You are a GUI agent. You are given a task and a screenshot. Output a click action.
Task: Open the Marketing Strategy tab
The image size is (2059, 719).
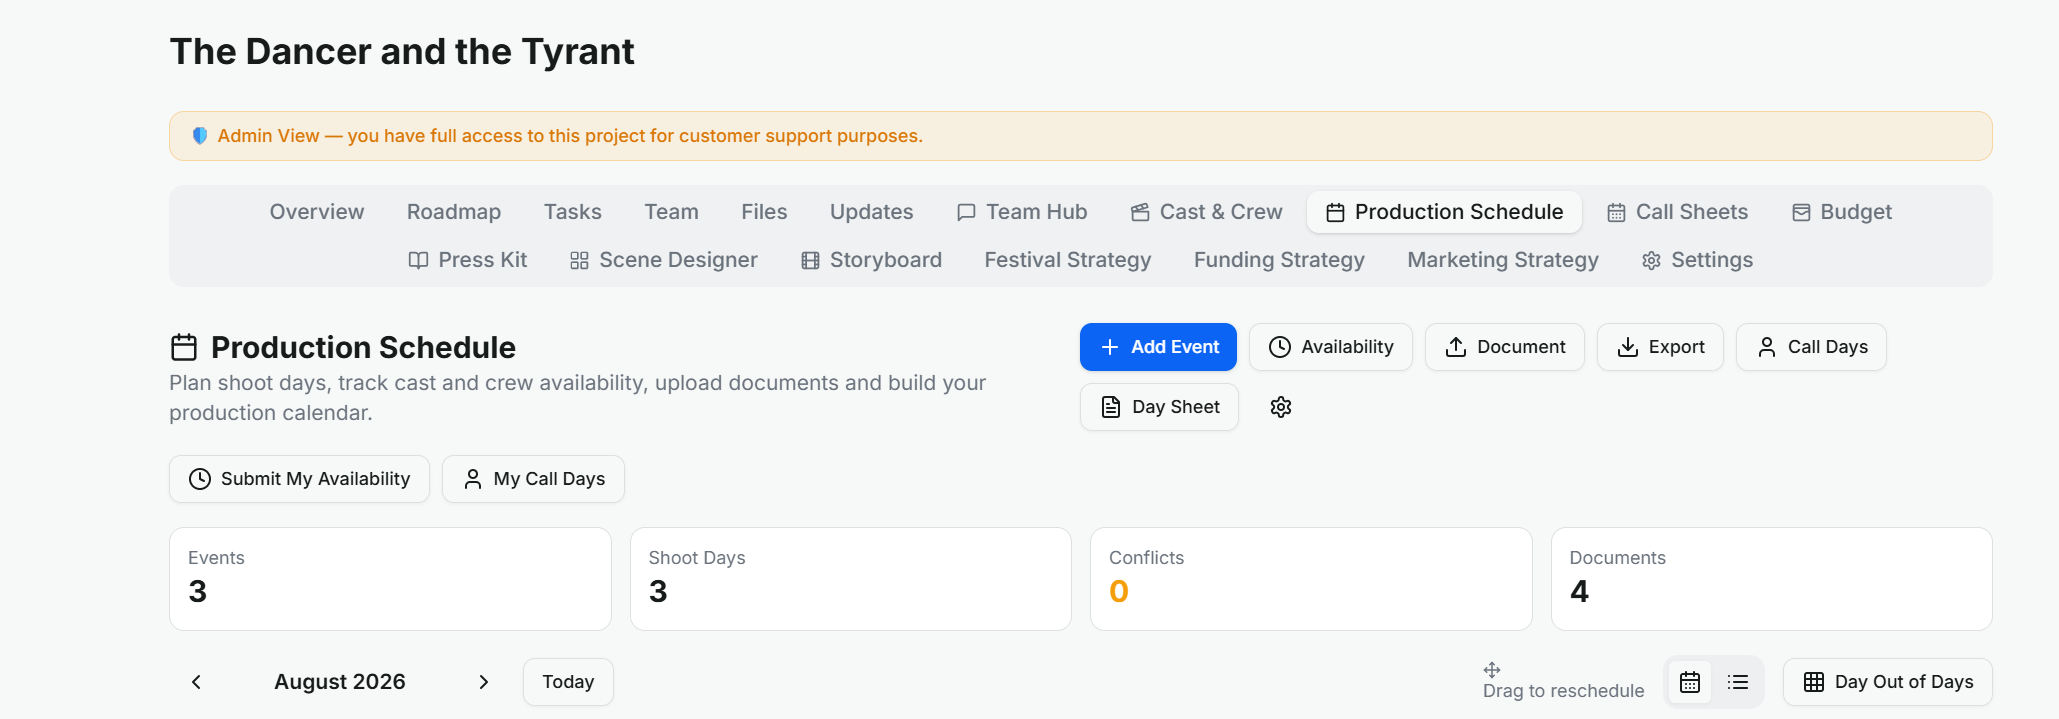tap(1503, 260)
